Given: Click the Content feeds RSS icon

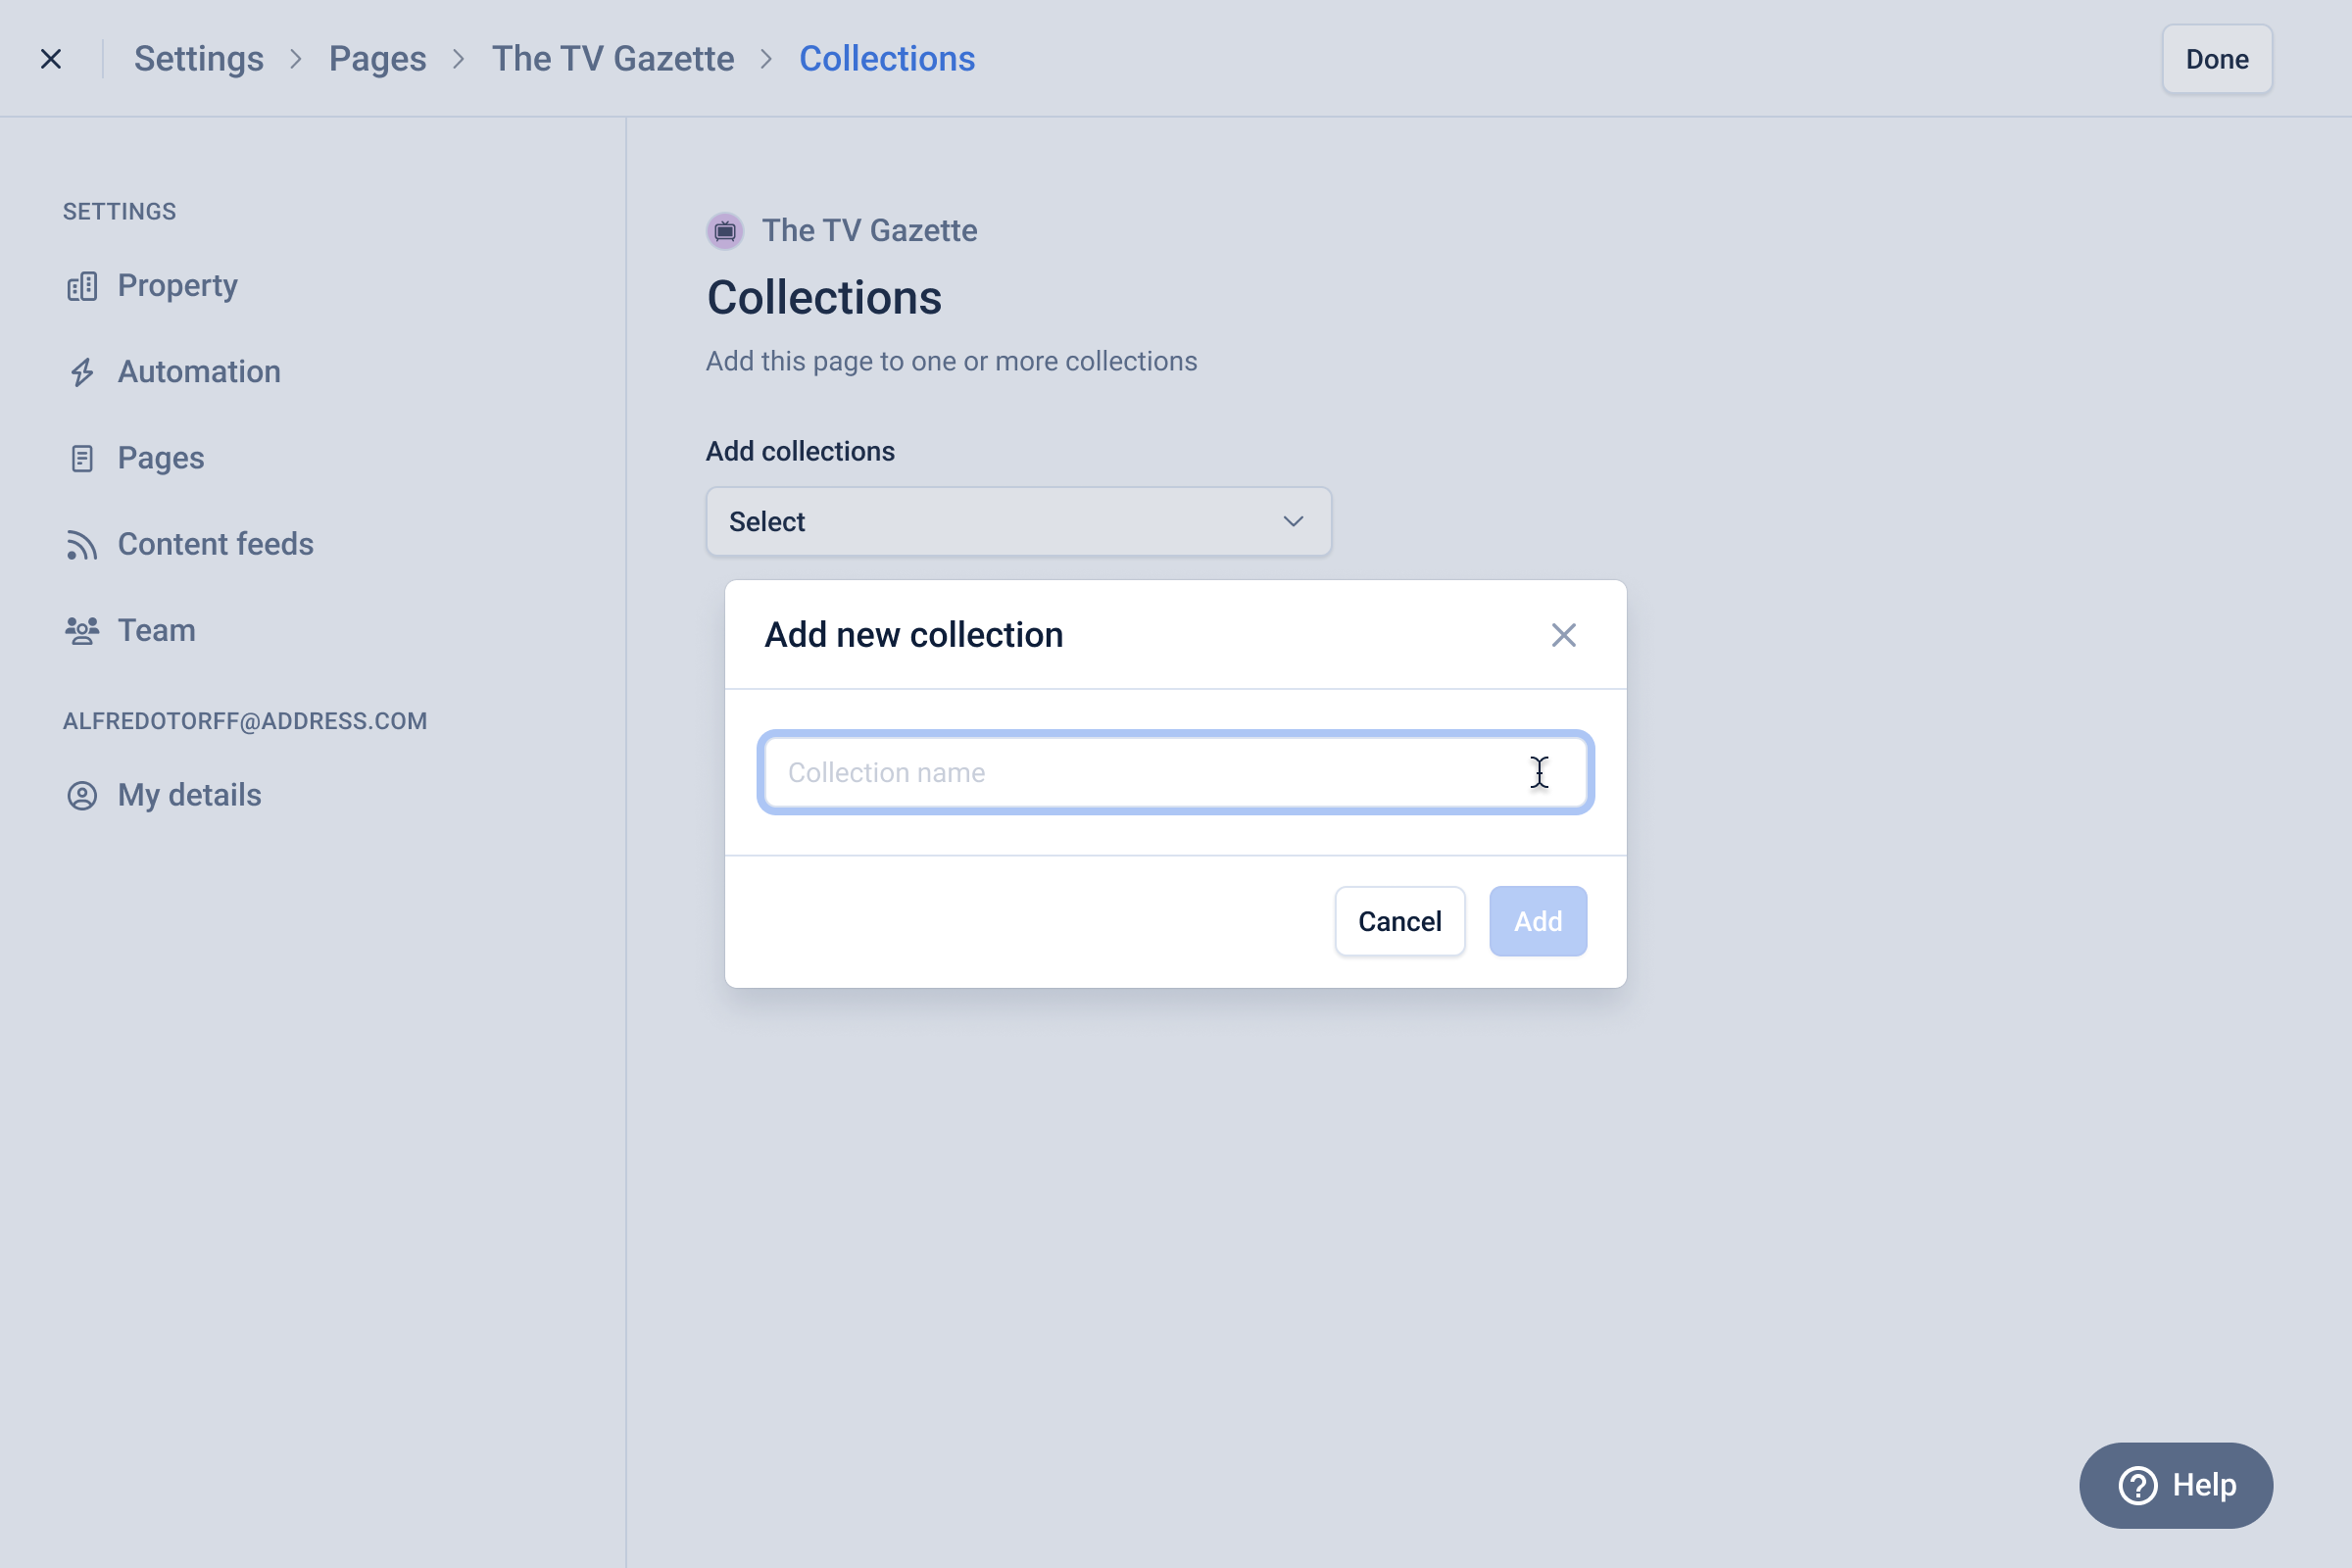Looking at the screenshot, I should point(82,545).
